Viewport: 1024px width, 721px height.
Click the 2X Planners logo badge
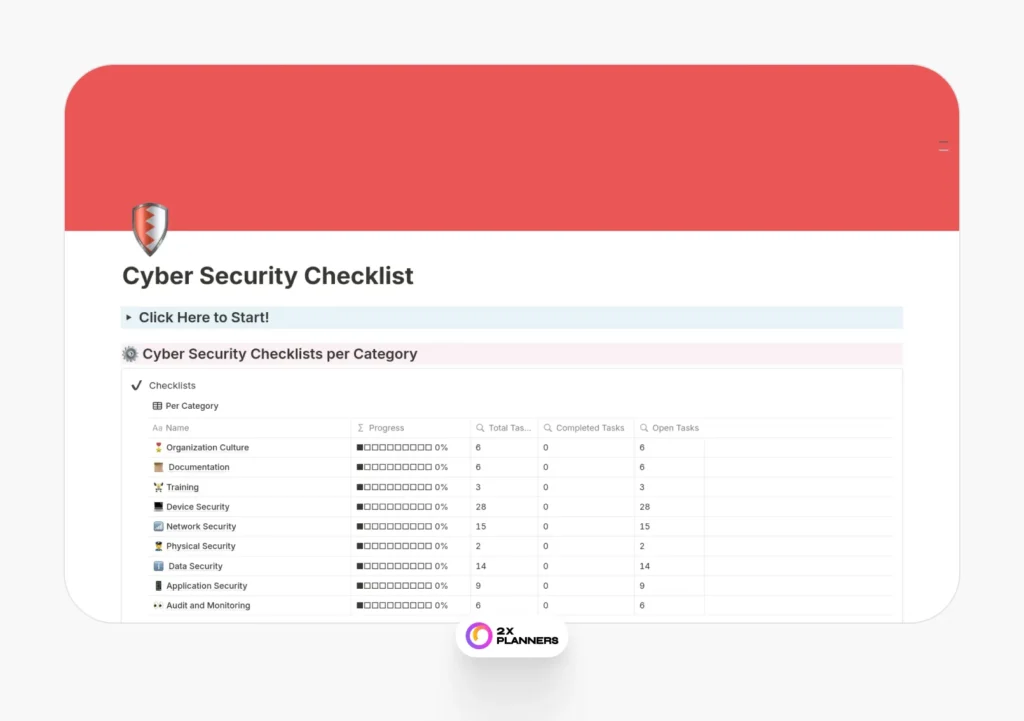point(512,635)
